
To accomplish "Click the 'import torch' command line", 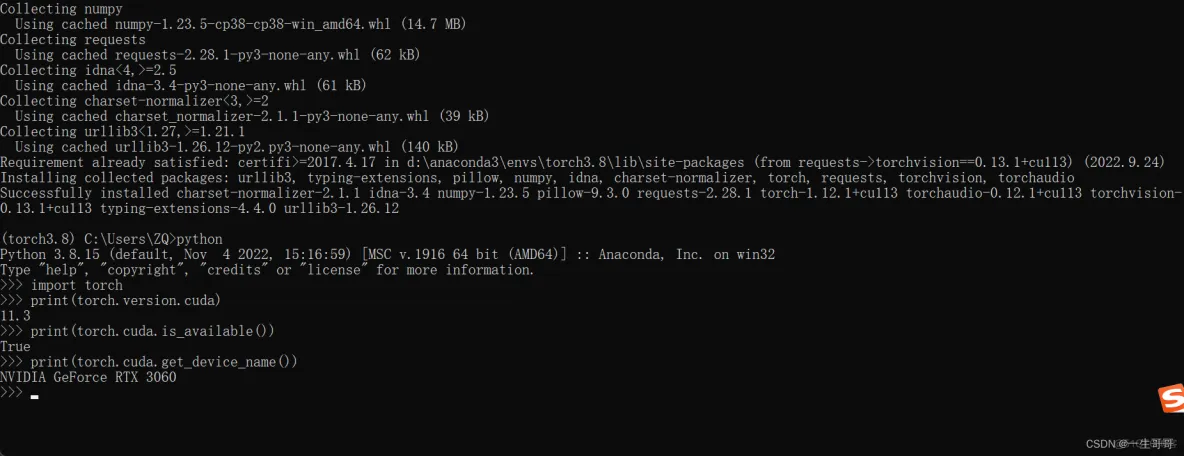I will point(61,285).
